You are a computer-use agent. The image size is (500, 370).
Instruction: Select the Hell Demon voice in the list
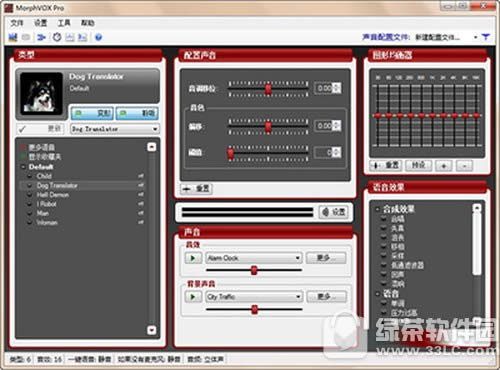coord(53,195)
